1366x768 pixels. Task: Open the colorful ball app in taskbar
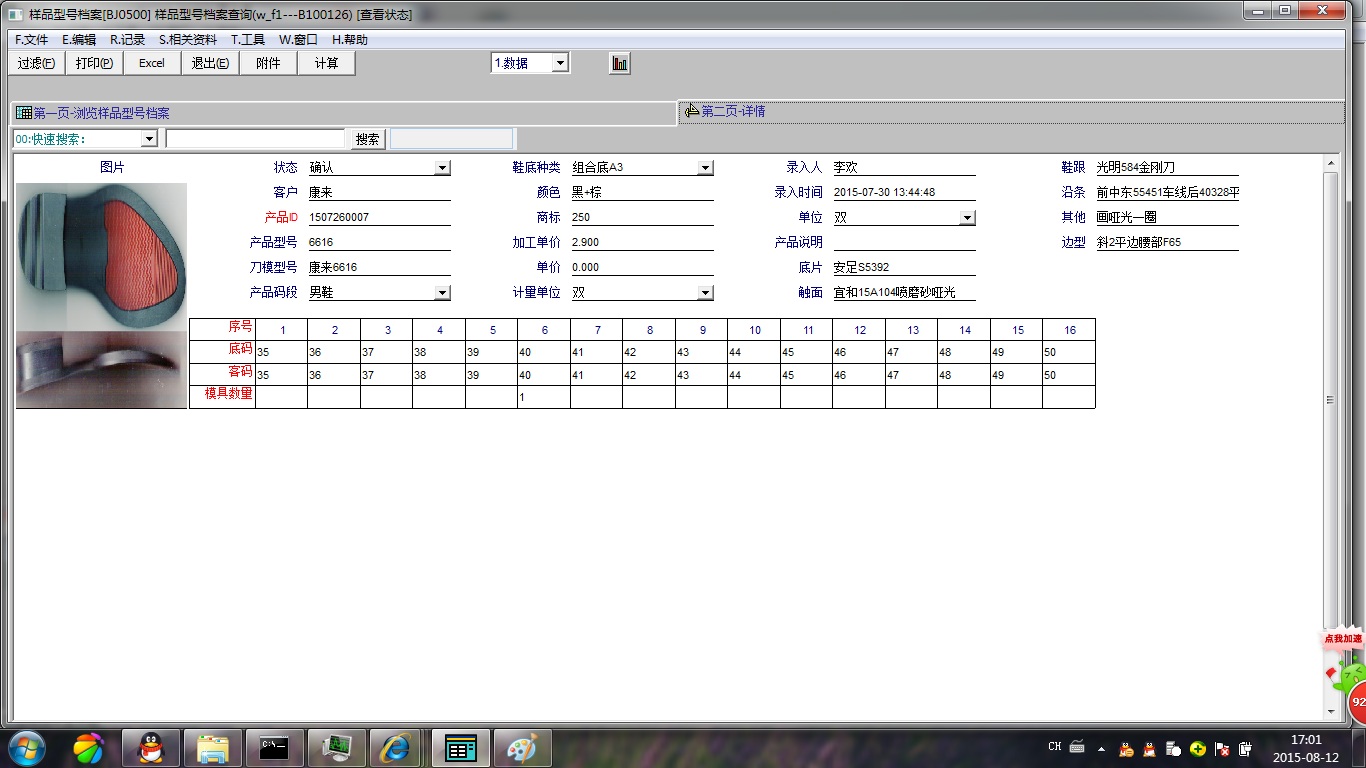(x=88, y=748)
